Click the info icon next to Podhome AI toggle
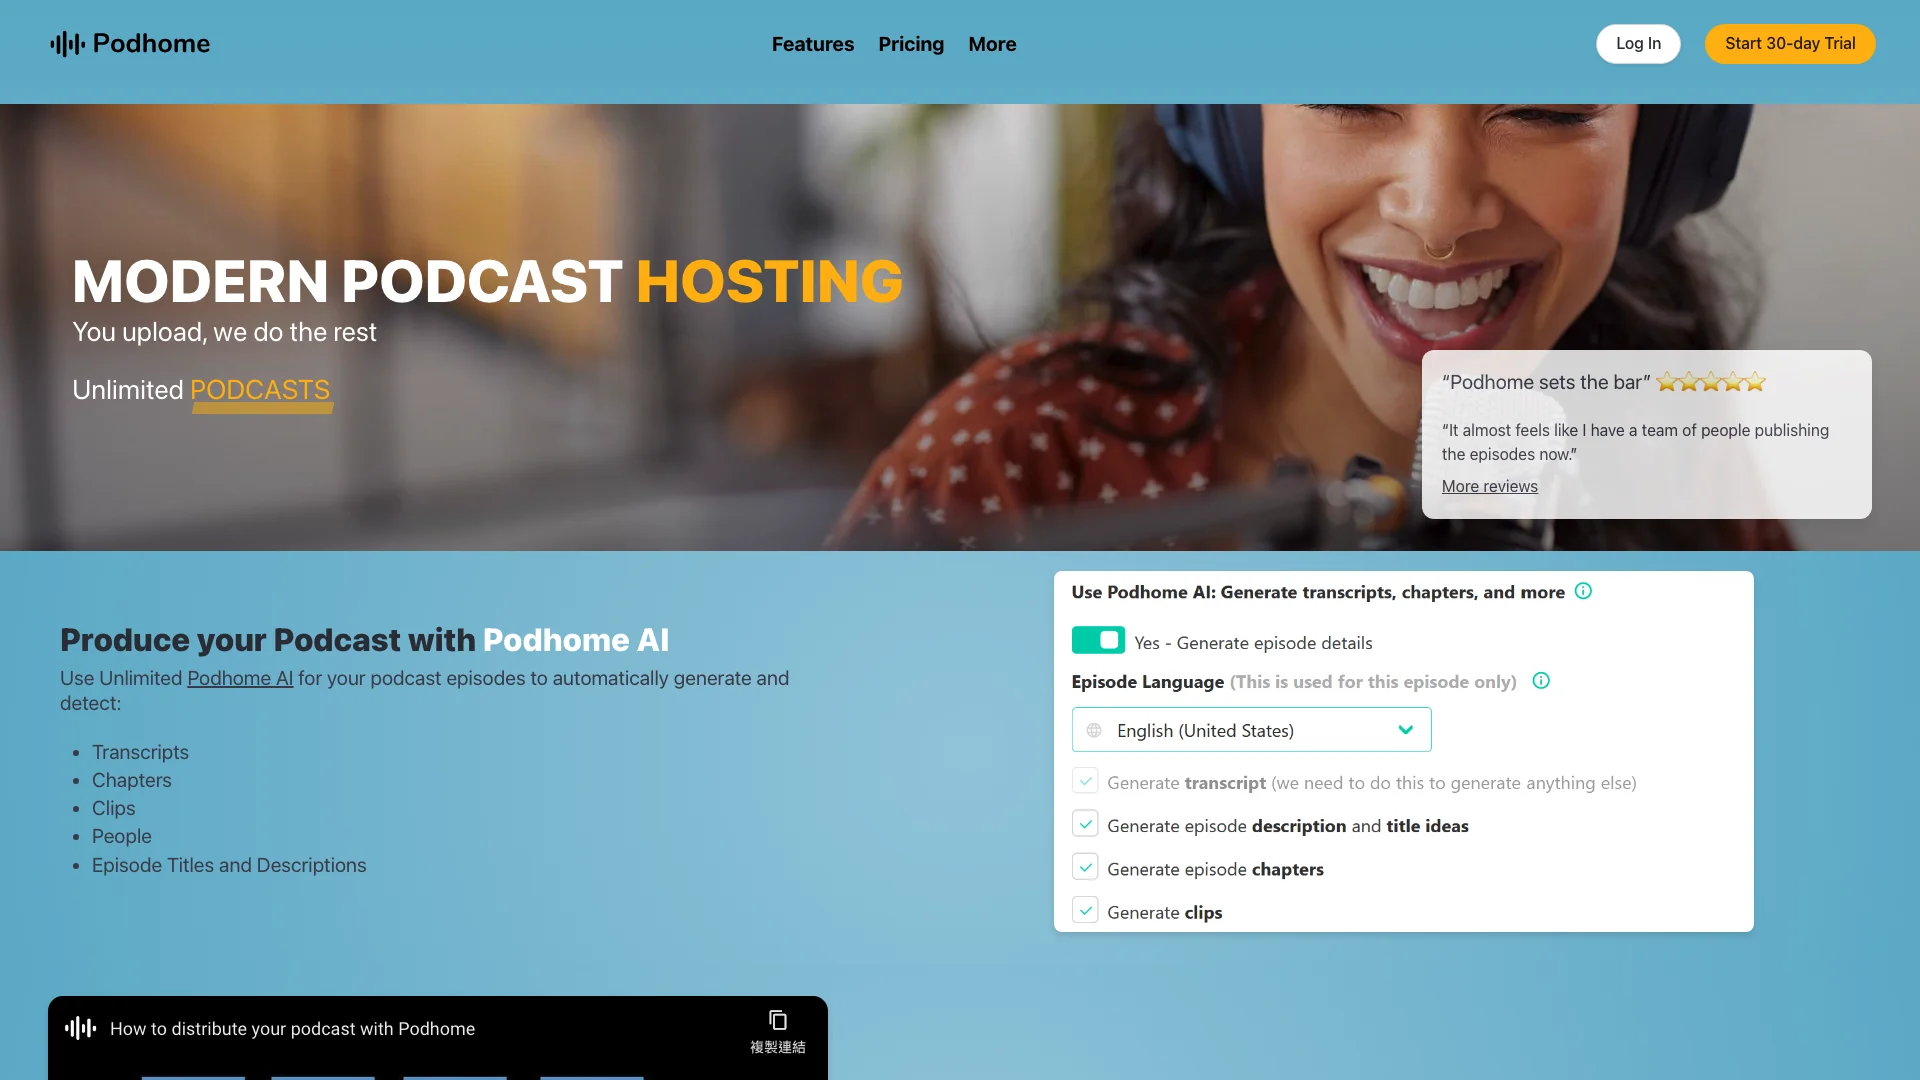 point(1584,591)
